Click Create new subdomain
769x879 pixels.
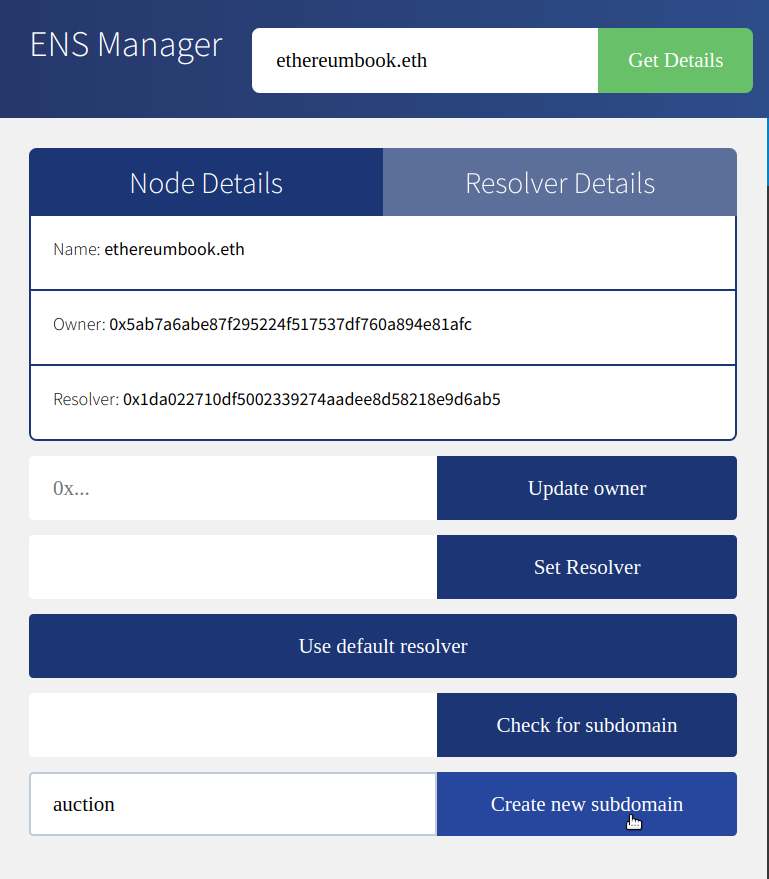click(x=586, y=804)
